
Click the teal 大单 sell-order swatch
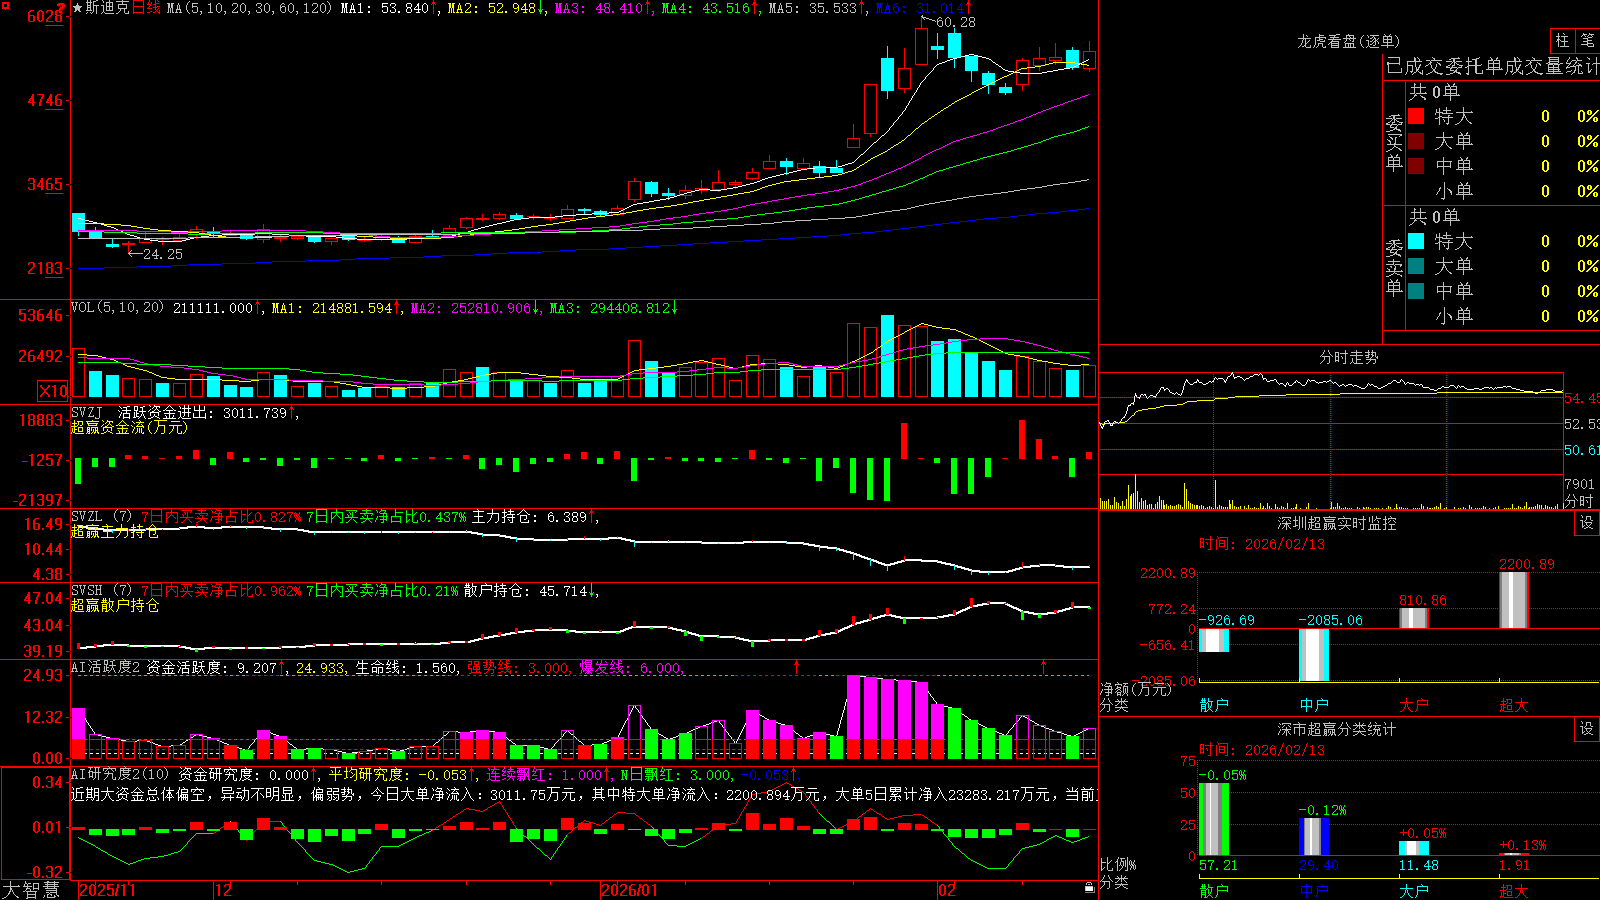(x=1416, y=266)
